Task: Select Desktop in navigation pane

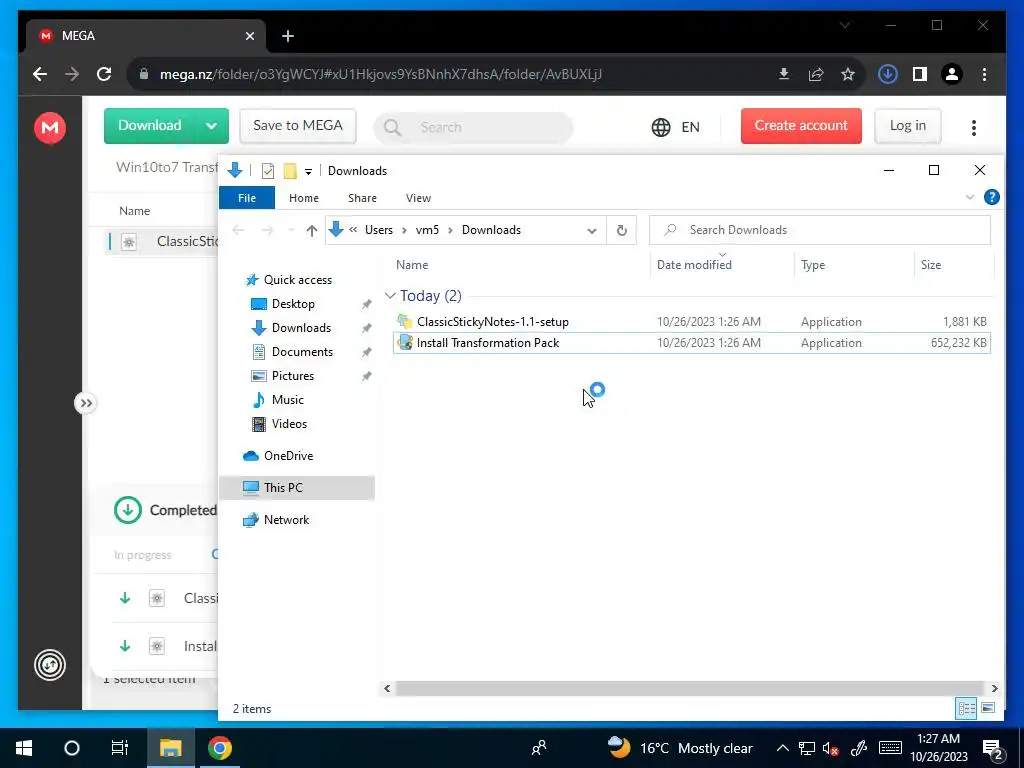Action: click(293, 304)
